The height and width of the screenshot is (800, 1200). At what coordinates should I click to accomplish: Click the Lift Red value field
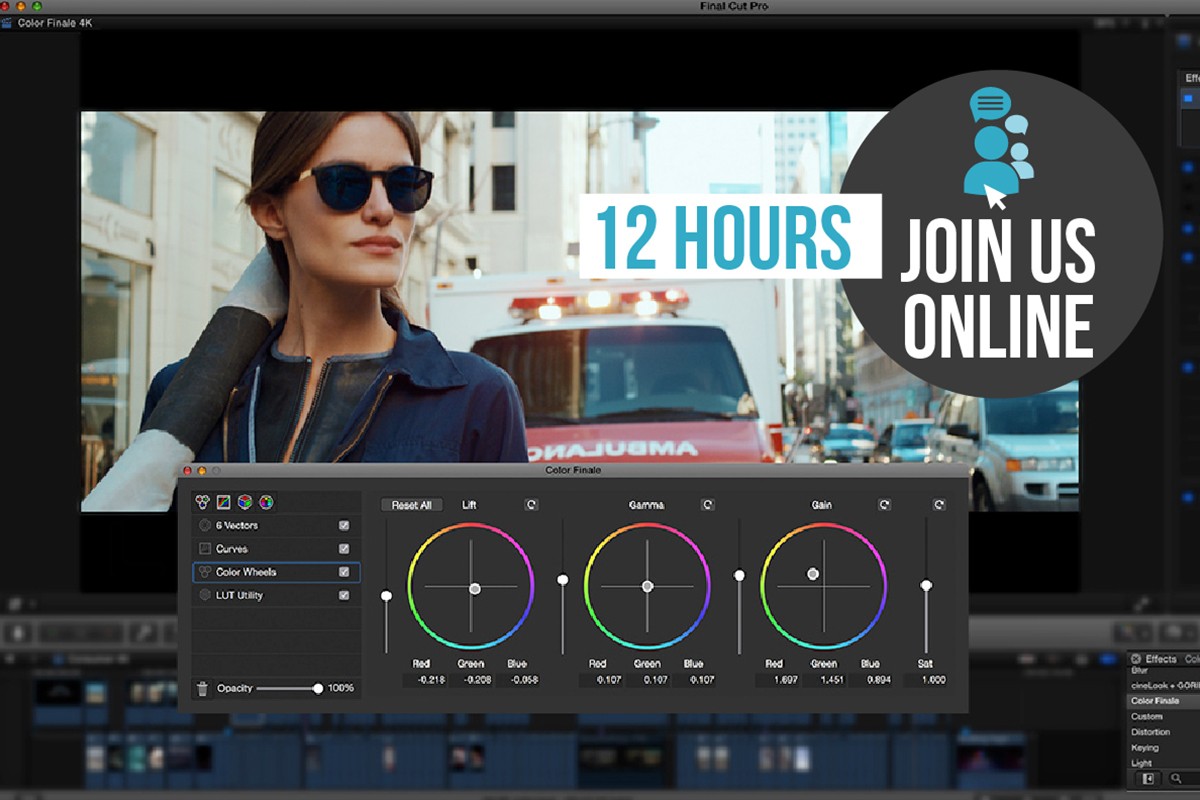[x=424, y=680]
